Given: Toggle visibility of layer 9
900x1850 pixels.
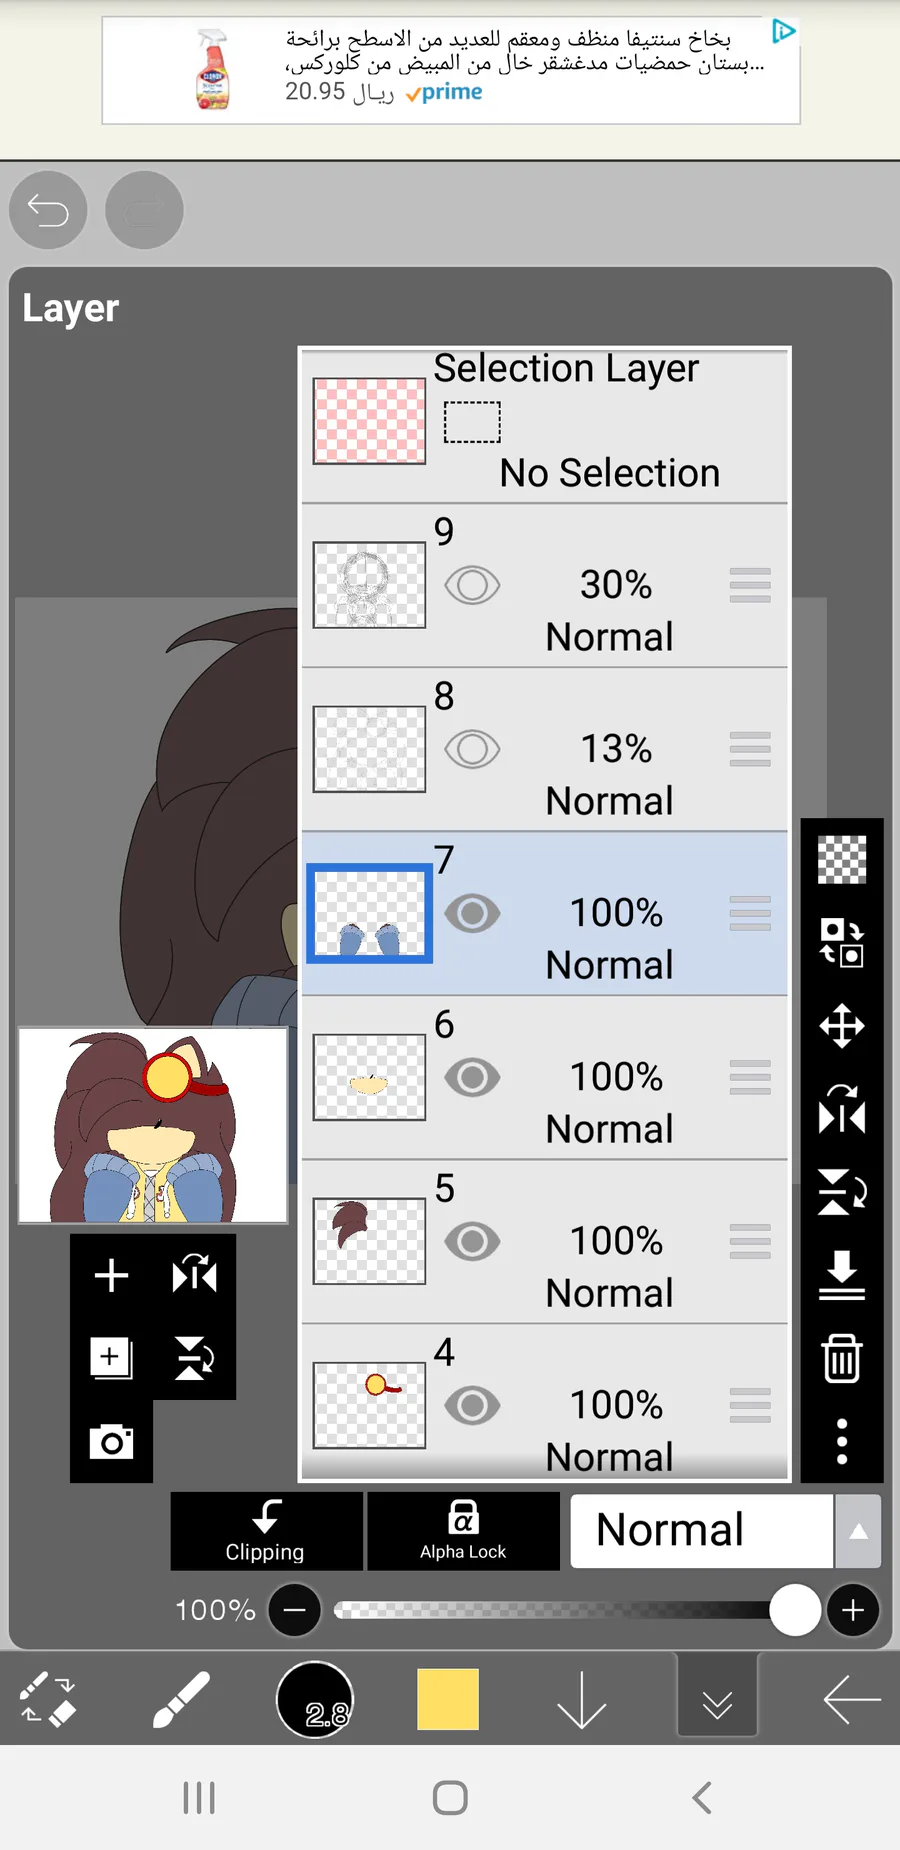Looking at the screenshot, I should tap(472, 585).
